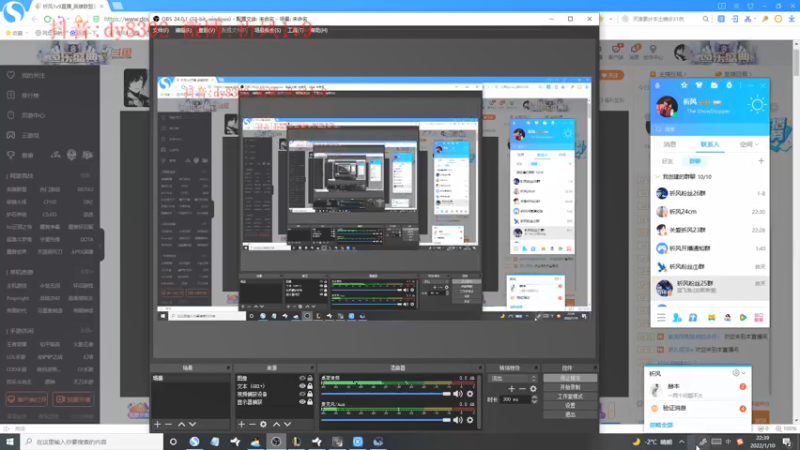Add a new scene in OBS Scenes panel
Screen dimensions: 800x450
(157, 424)
